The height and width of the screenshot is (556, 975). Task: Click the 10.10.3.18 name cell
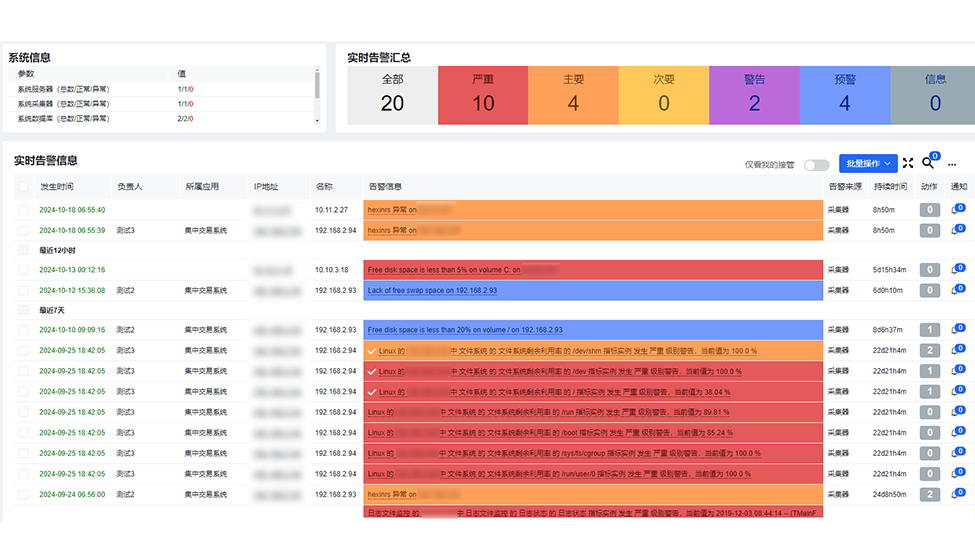(331, 270)
